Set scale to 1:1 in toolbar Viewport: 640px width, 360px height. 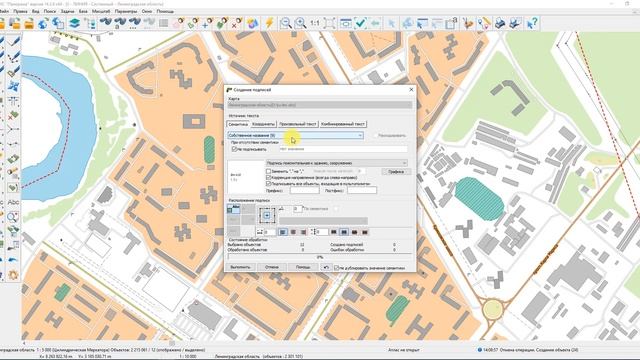pos(315,23)
